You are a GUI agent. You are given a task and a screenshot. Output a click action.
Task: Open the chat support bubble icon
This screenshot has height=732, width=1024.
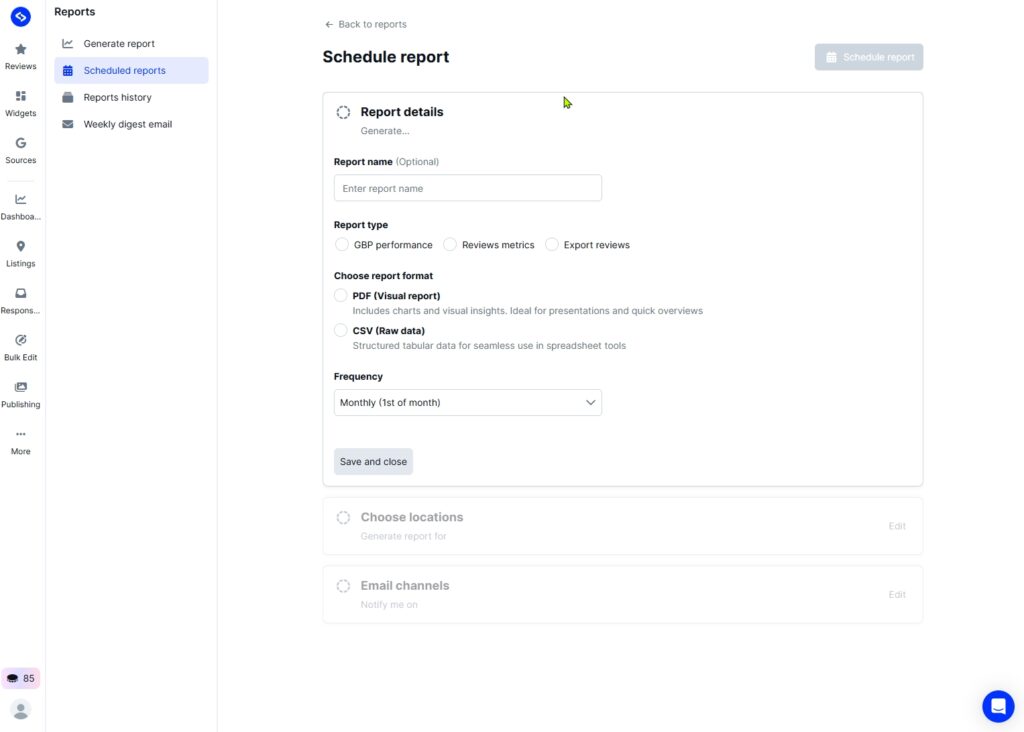pyautogui.click(x=997, y=706)
